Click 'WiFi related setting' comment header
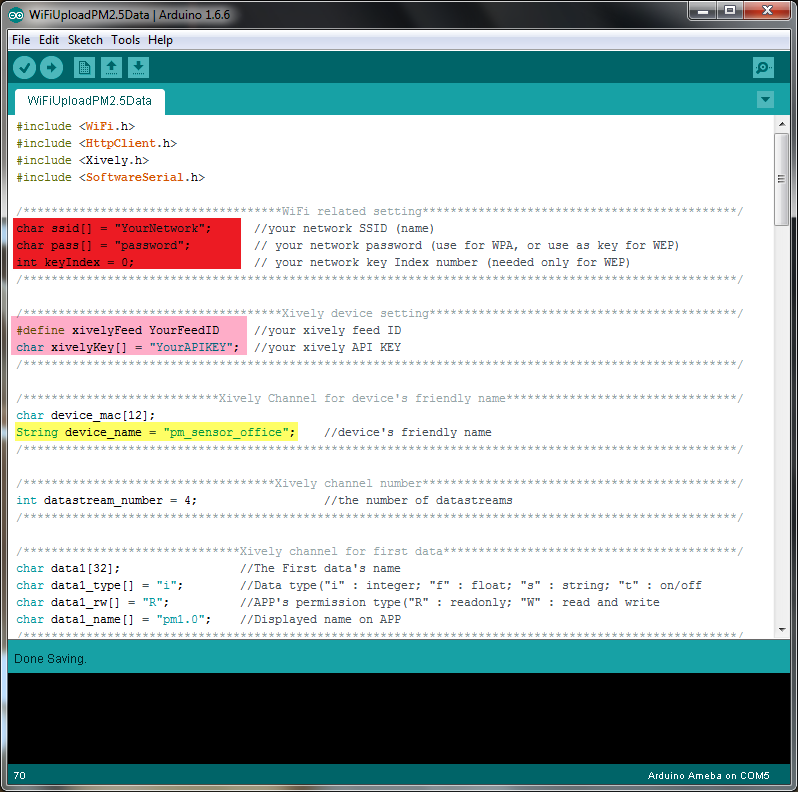The image size is (798, 792). pos(352,211)
